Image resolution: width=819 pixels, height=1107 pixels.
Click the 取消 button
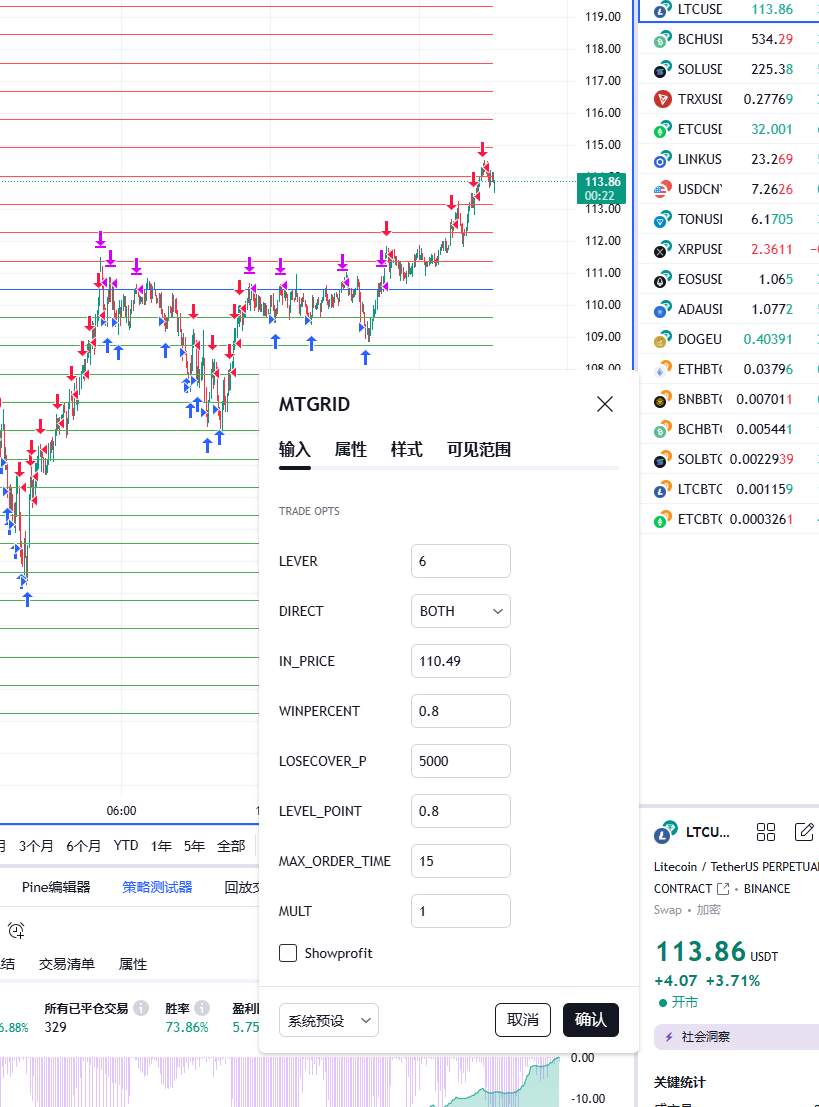pos(523,1020)
